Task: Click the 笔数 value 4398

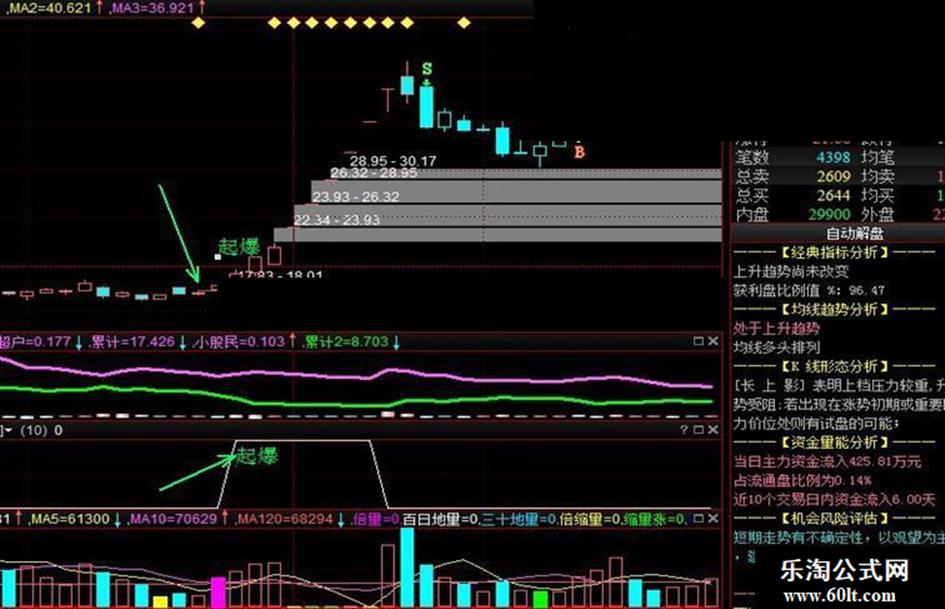Action: pyautogui.click(x=833, y=157)
